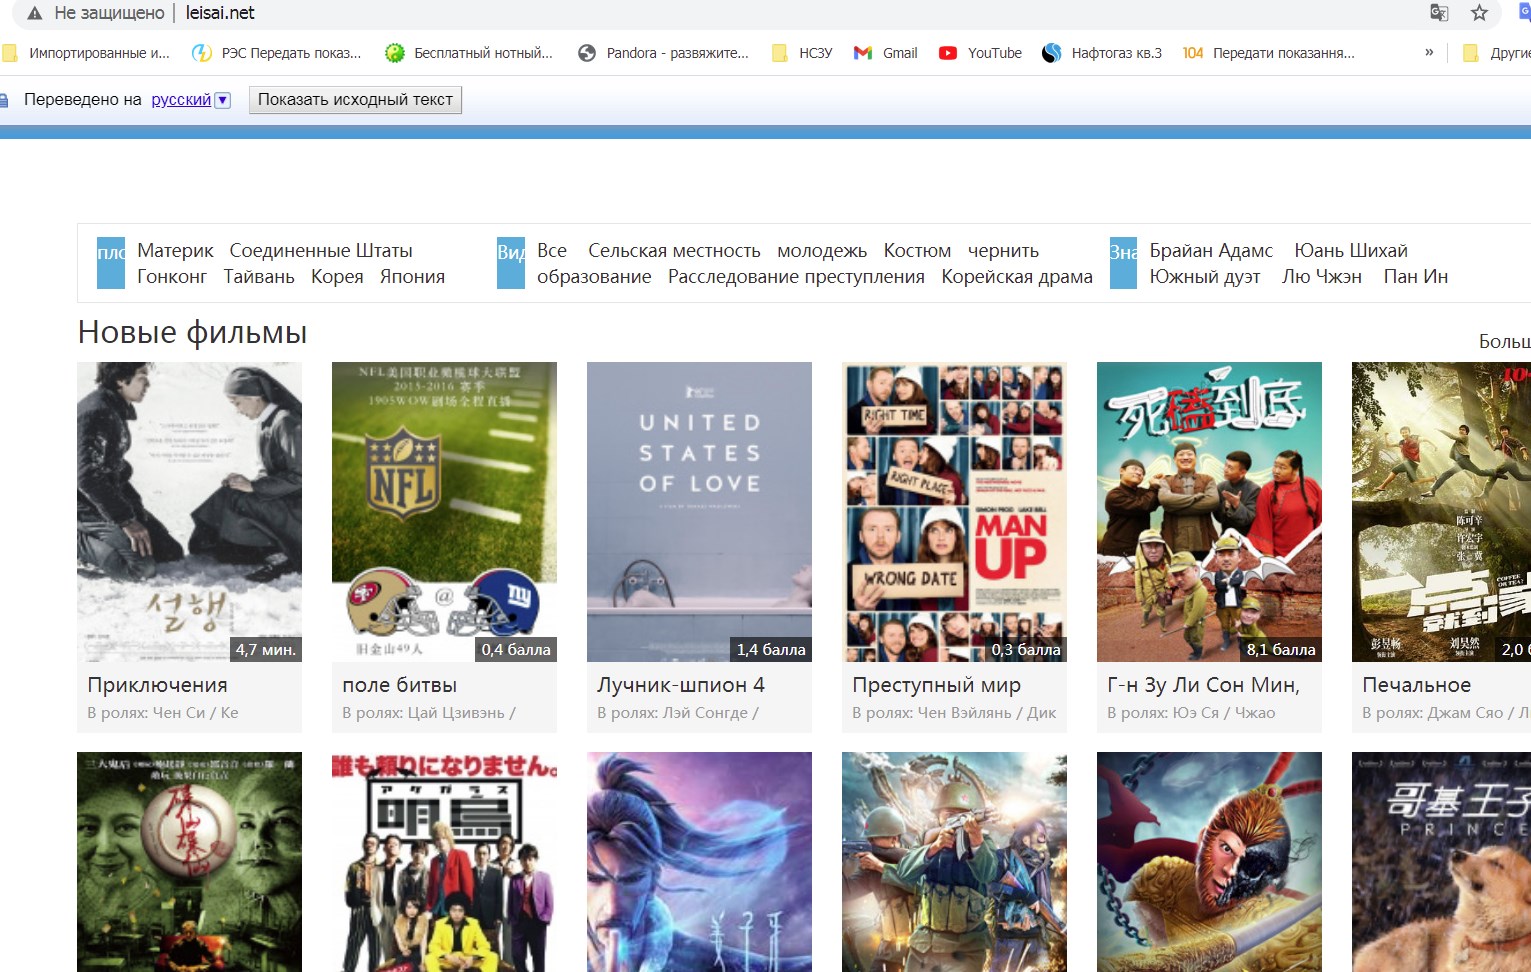The width and height of the screenshot is (1531, 972).
Task: Click the Преступный мир movie title
Action: click(x=936, y=685)
